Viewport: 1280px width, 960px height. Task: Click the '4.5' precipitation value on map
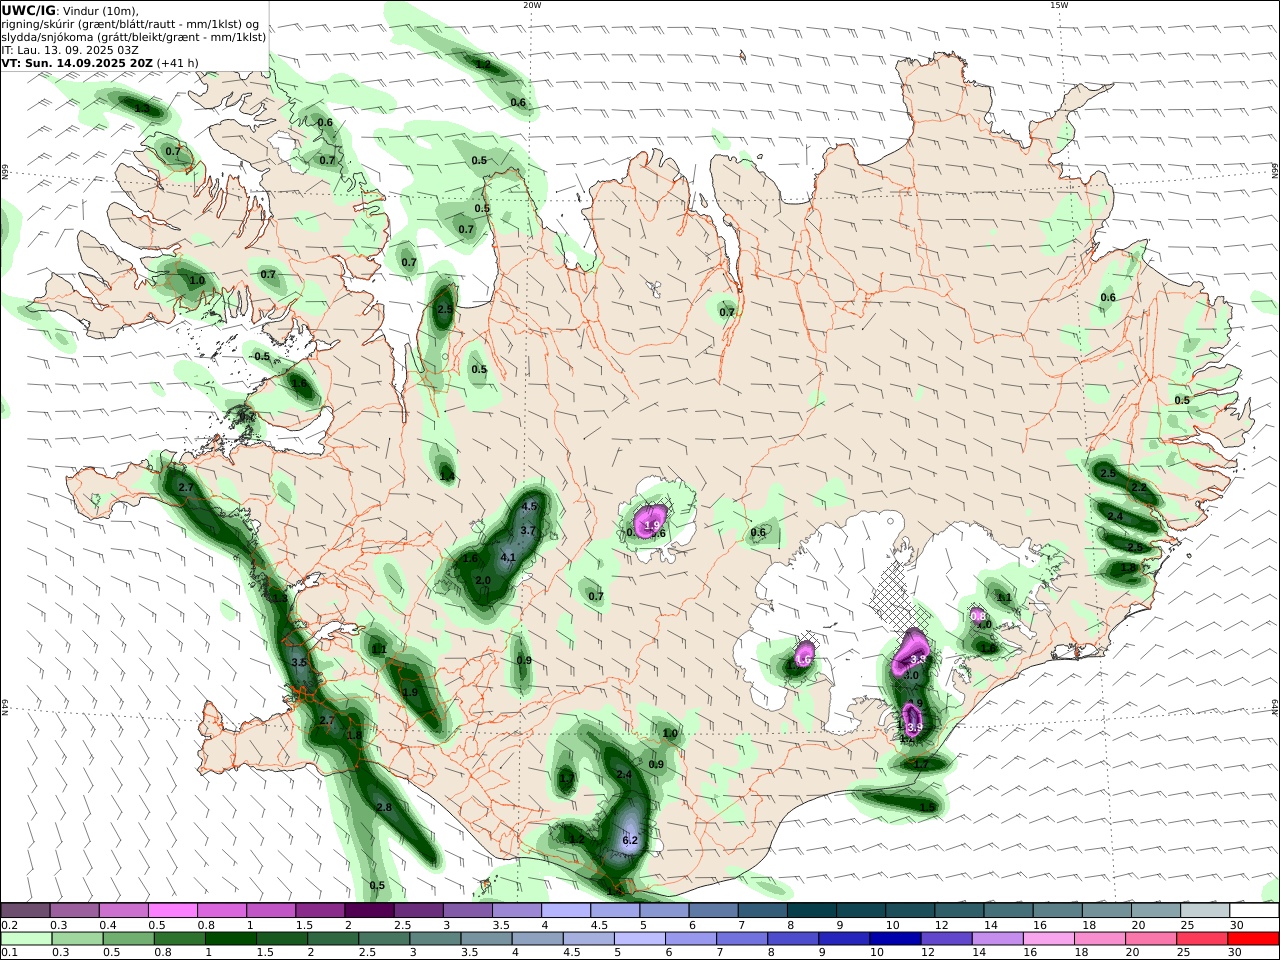coord(530,506)
